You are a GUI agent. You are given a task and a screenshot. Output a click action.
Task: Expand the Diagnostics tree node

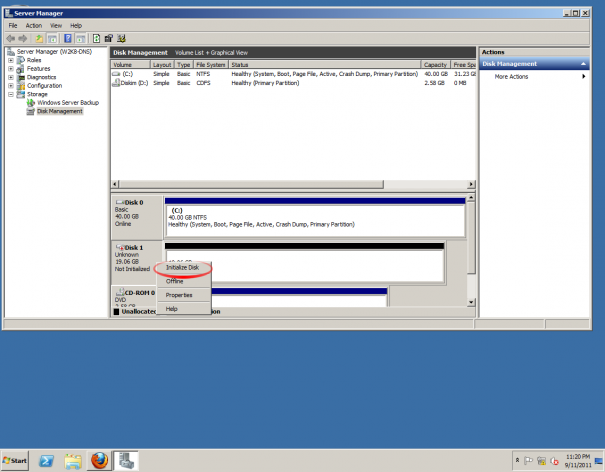tap(11, 77)
